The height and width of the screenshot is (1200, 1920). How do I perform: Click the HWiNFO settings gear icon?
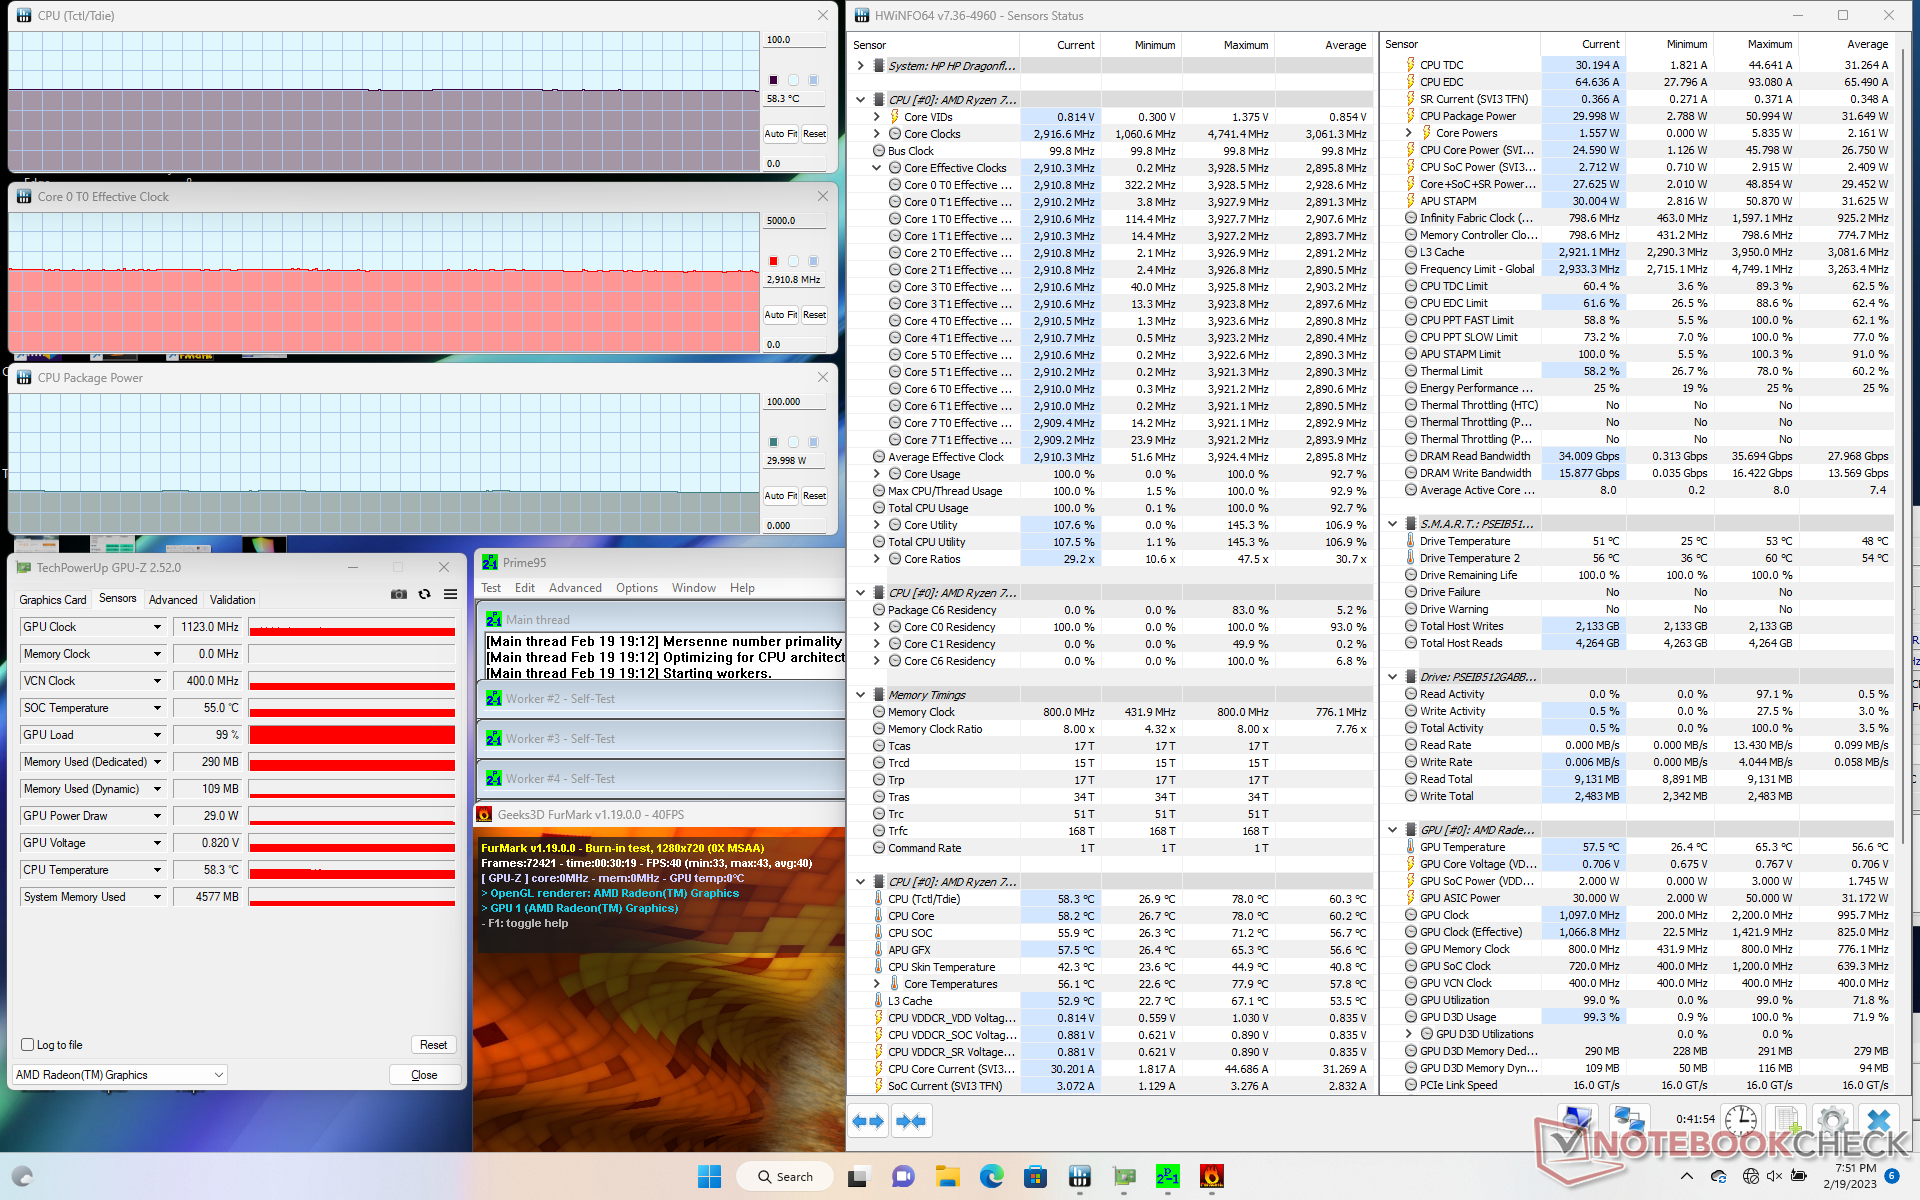[x=1832, y=1120]
